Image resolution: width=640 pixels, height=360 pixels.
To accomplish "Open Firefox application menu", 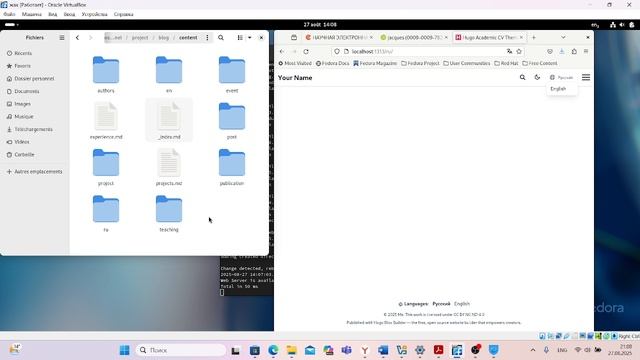I will tap(586, 51).
